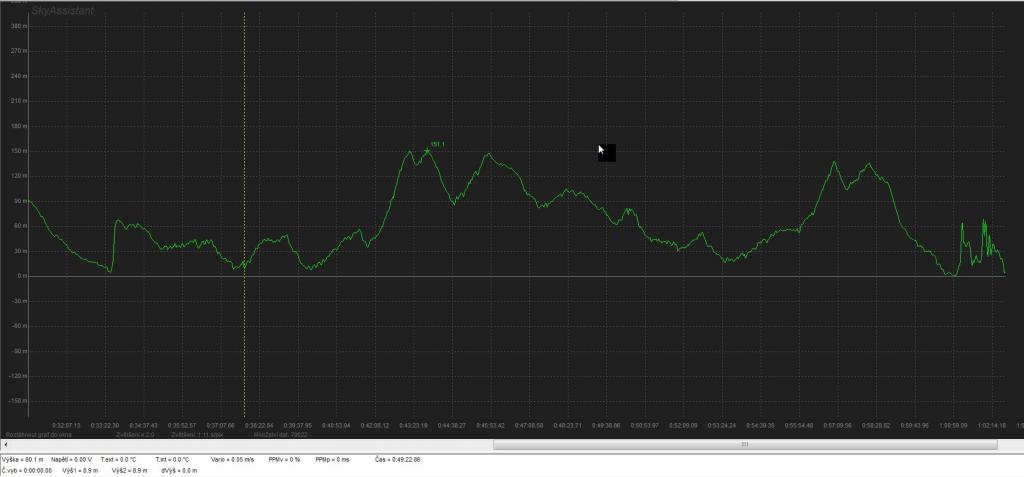
Task: Click the black square beside the mouse pointer
Action: pos(609,153)
